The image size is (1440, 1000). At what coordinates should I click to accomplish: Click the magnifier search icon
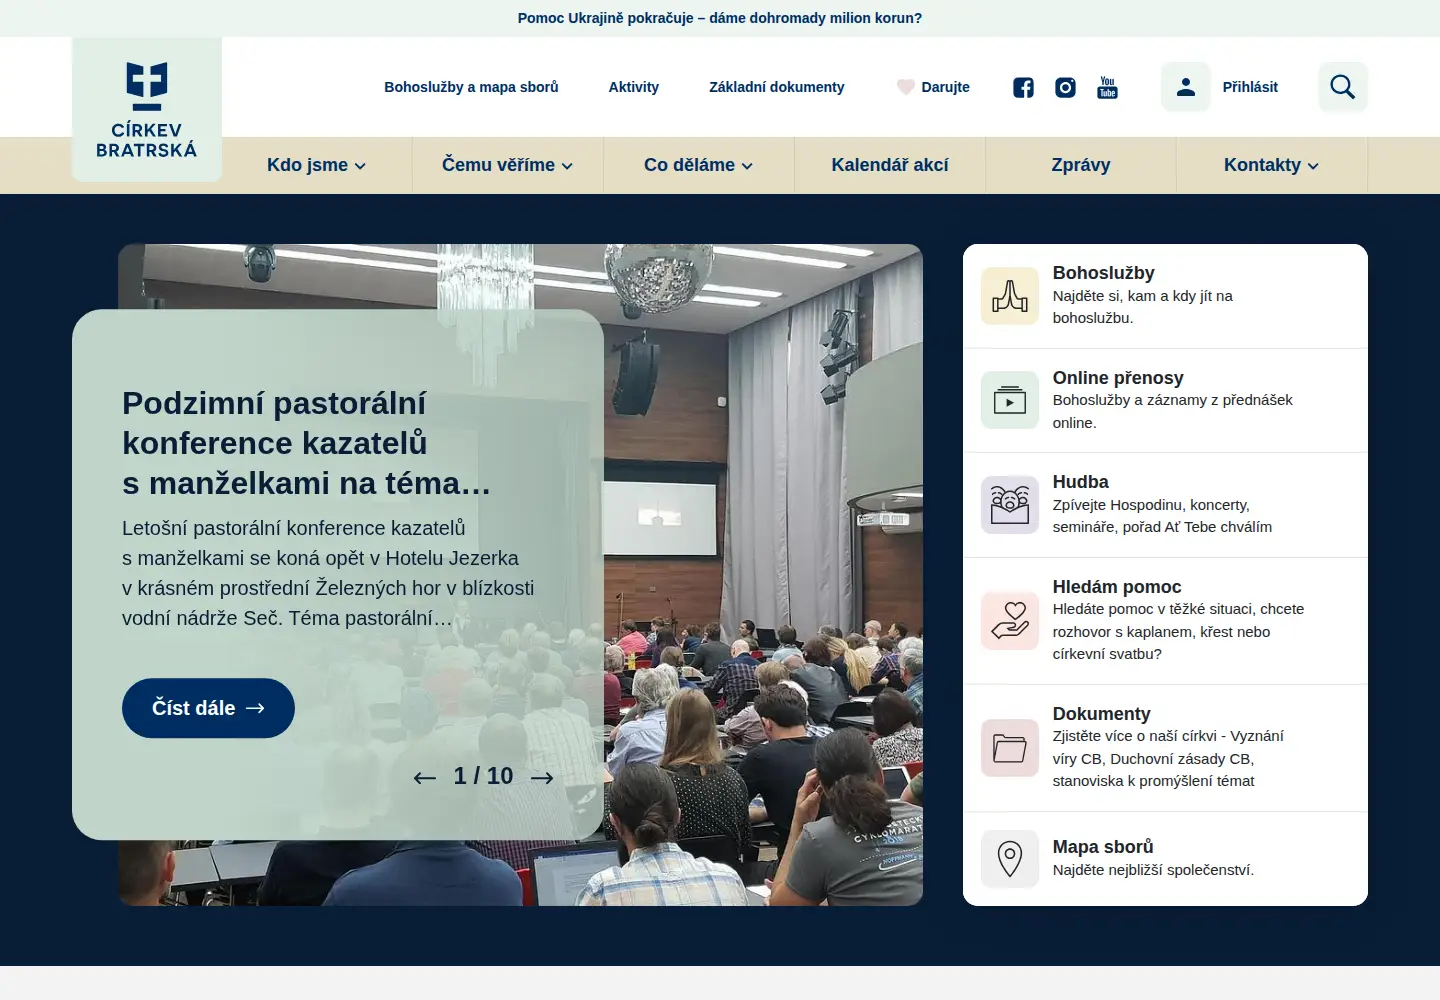tap(1343, 87)
